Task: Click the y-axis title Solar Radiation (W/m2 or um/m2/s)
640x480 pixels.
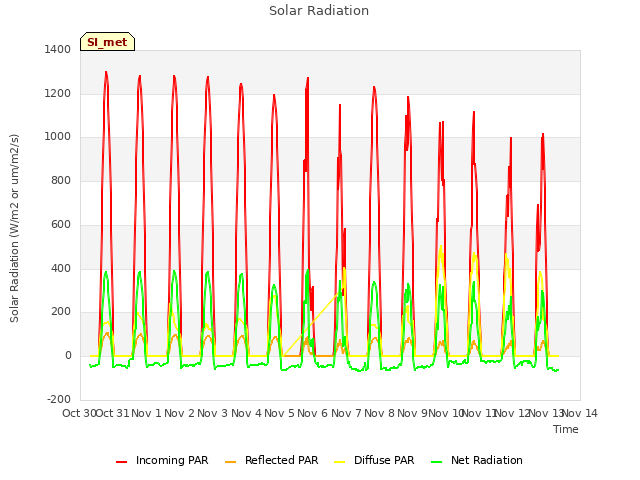Action: click(x=14, y=228)
